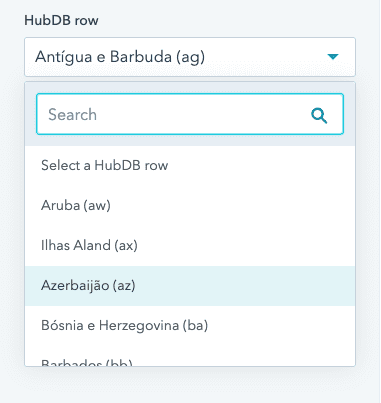Choose Bósnia e Herzegovina (ba)

tap(190, 326)
